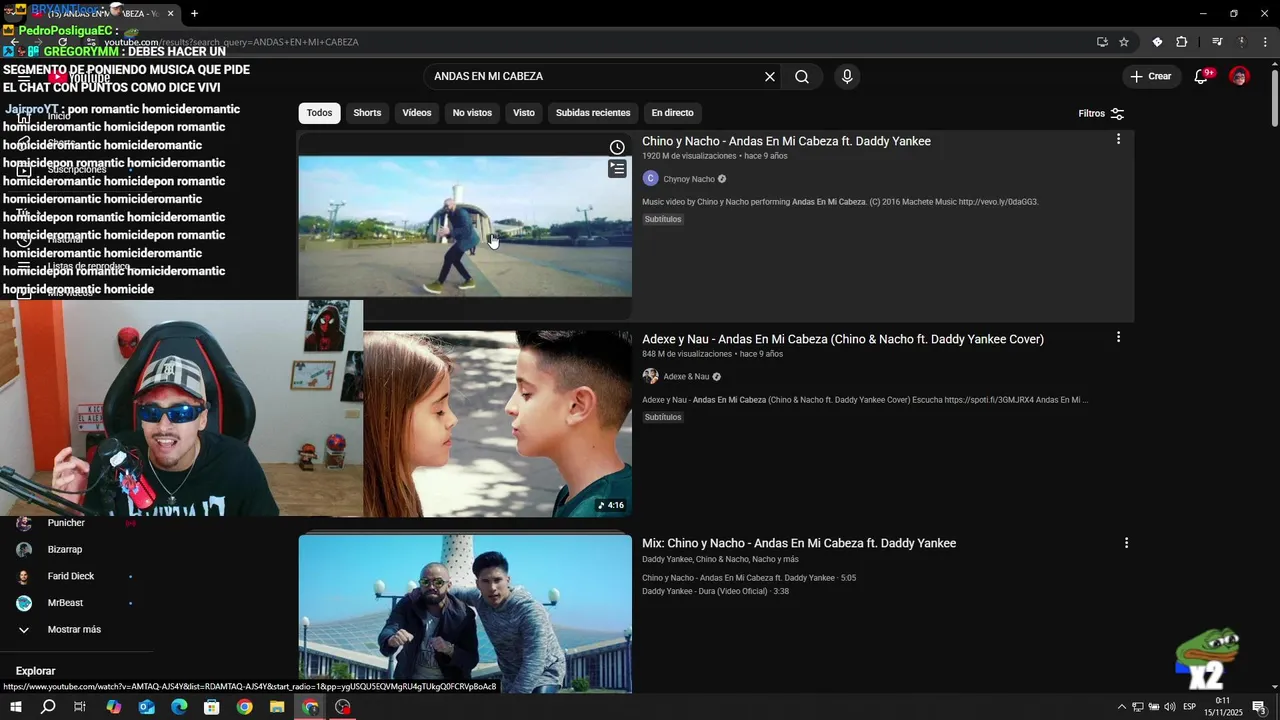Open Chynoy Nacho channel link
Viewport: 1280px width, 720px height.
[x=689, y=179]
